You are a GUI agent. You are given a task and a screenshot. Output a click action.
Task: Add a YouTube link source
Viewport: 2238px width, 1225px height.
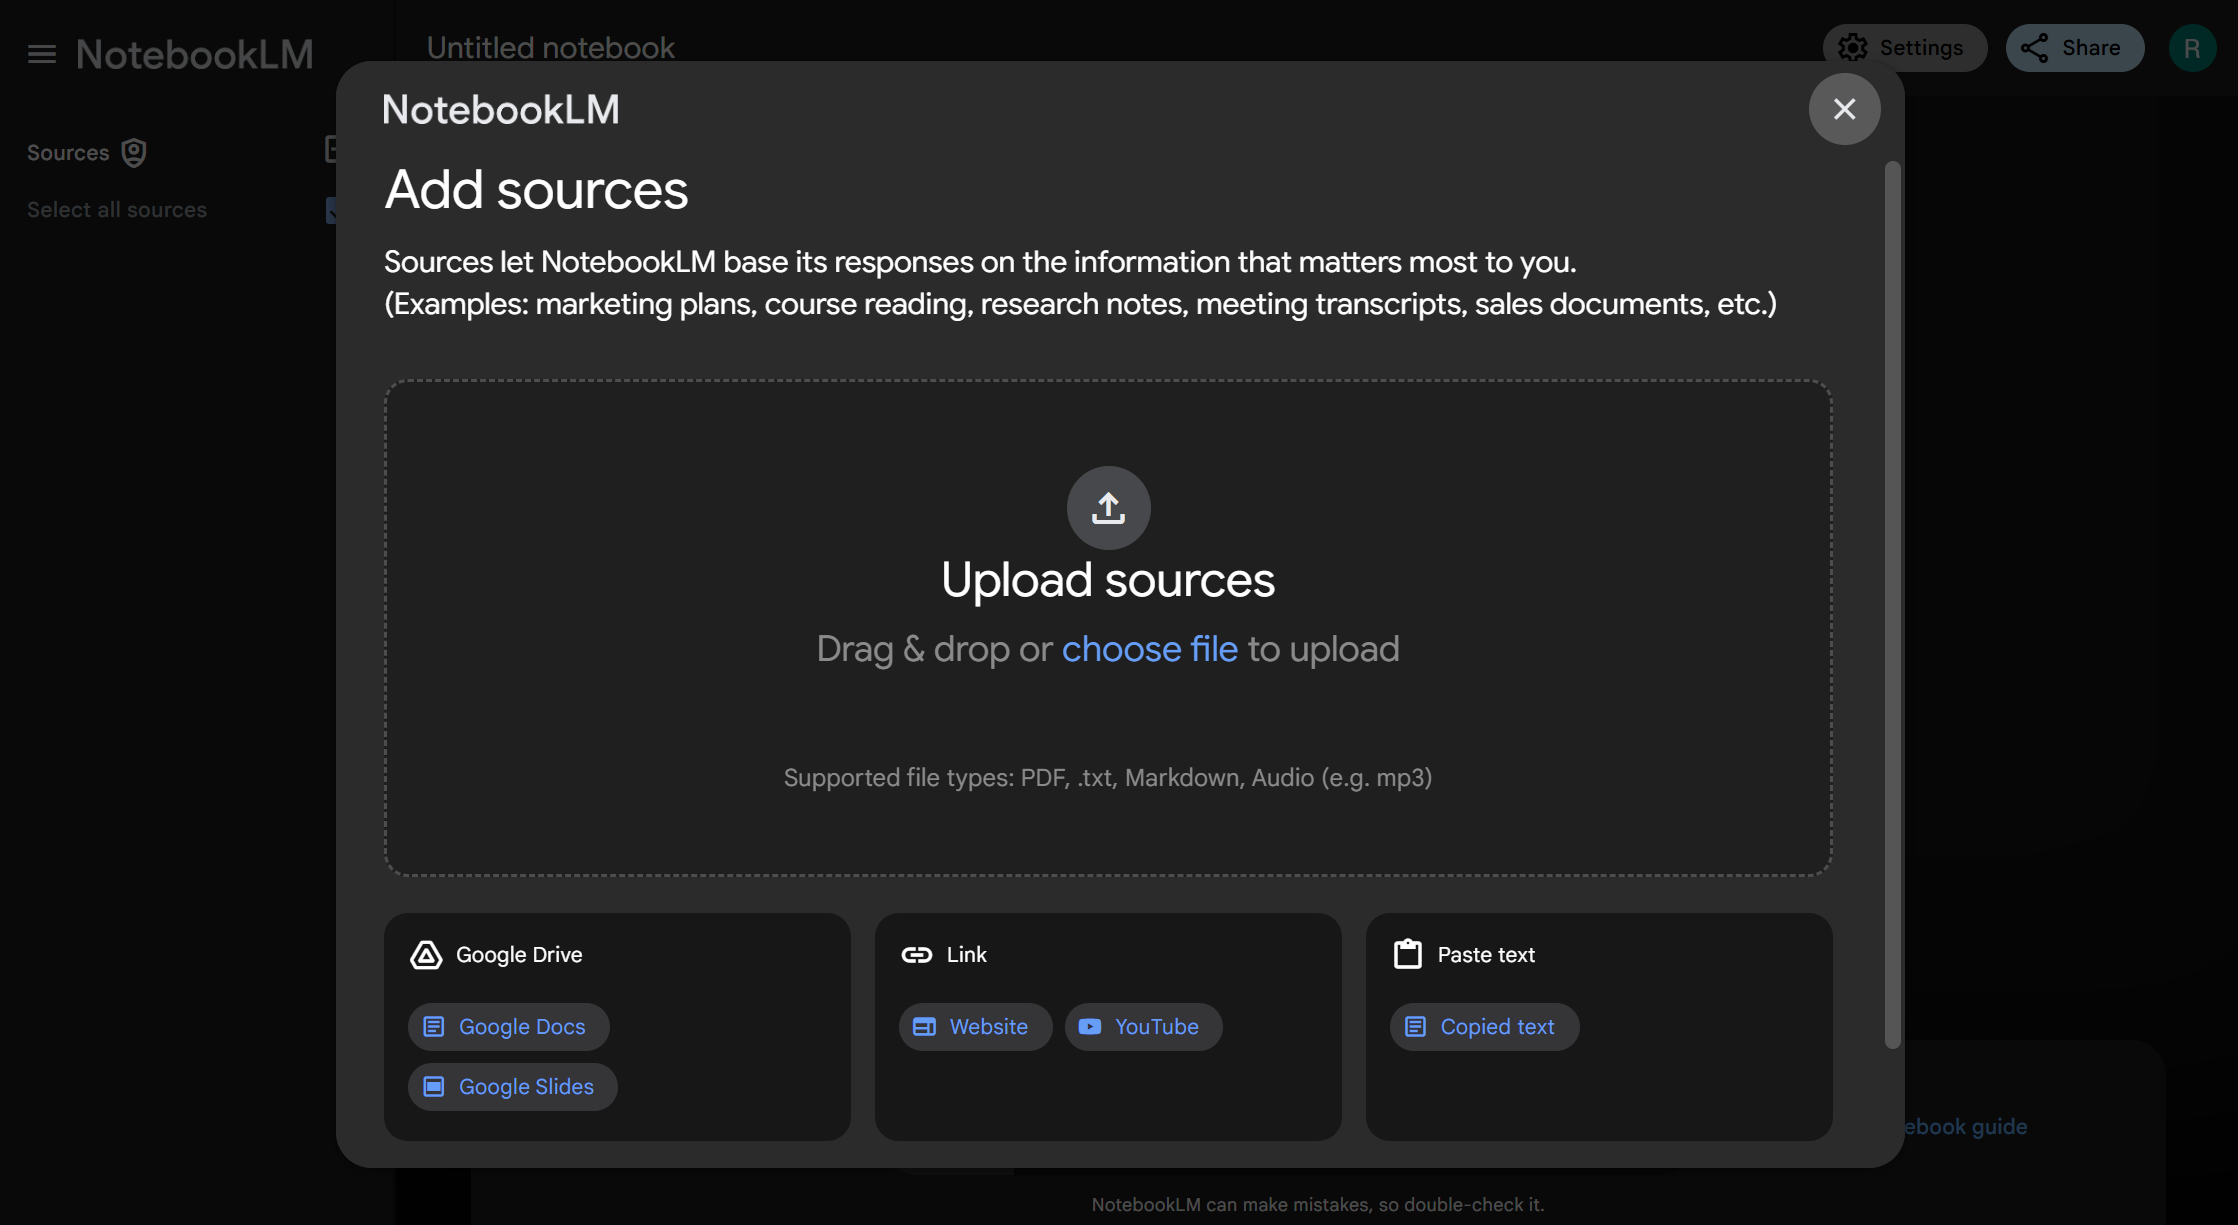click(1143, 1027)
